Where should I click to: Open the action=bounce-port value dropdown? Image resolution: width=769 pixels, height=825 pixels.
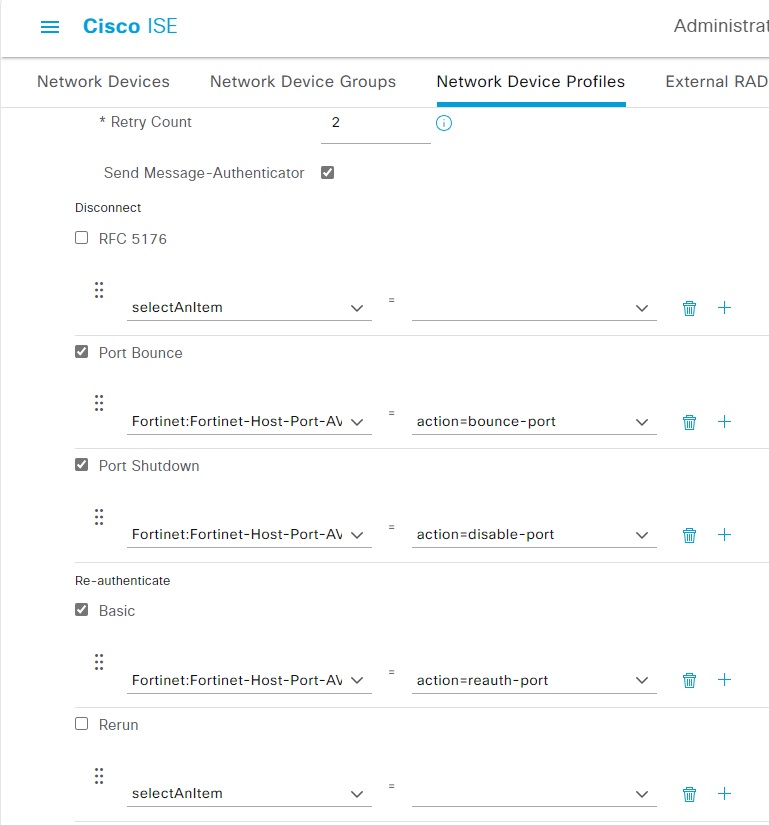point(534,422)
